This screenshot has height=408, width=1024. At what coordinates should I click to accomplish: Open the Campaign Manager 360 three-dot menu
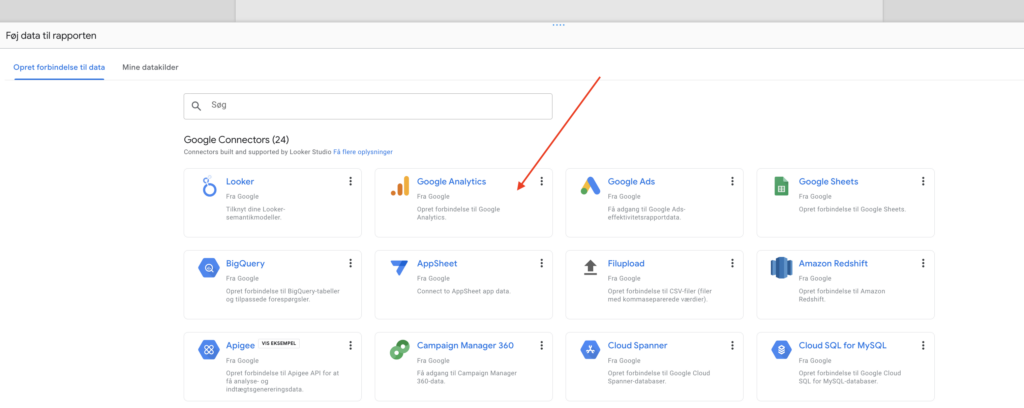tap(541, 345)
